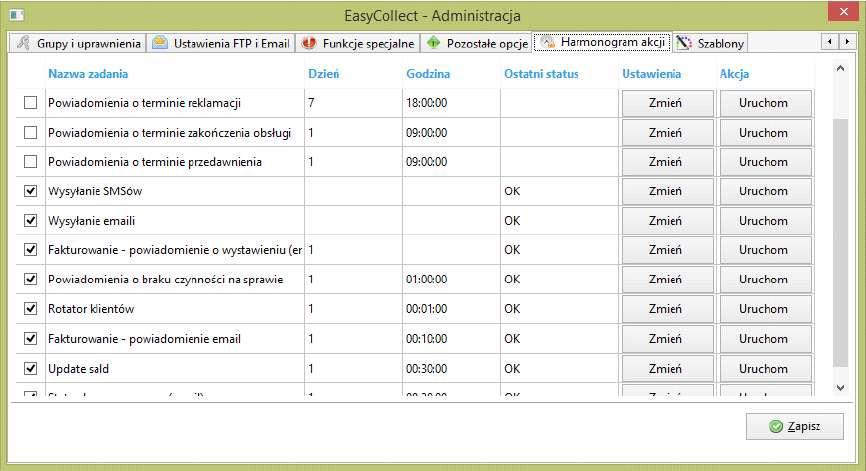Switch to the Pozostałe opcje tab
Screen dimensions: 866x471
(476, 43)
